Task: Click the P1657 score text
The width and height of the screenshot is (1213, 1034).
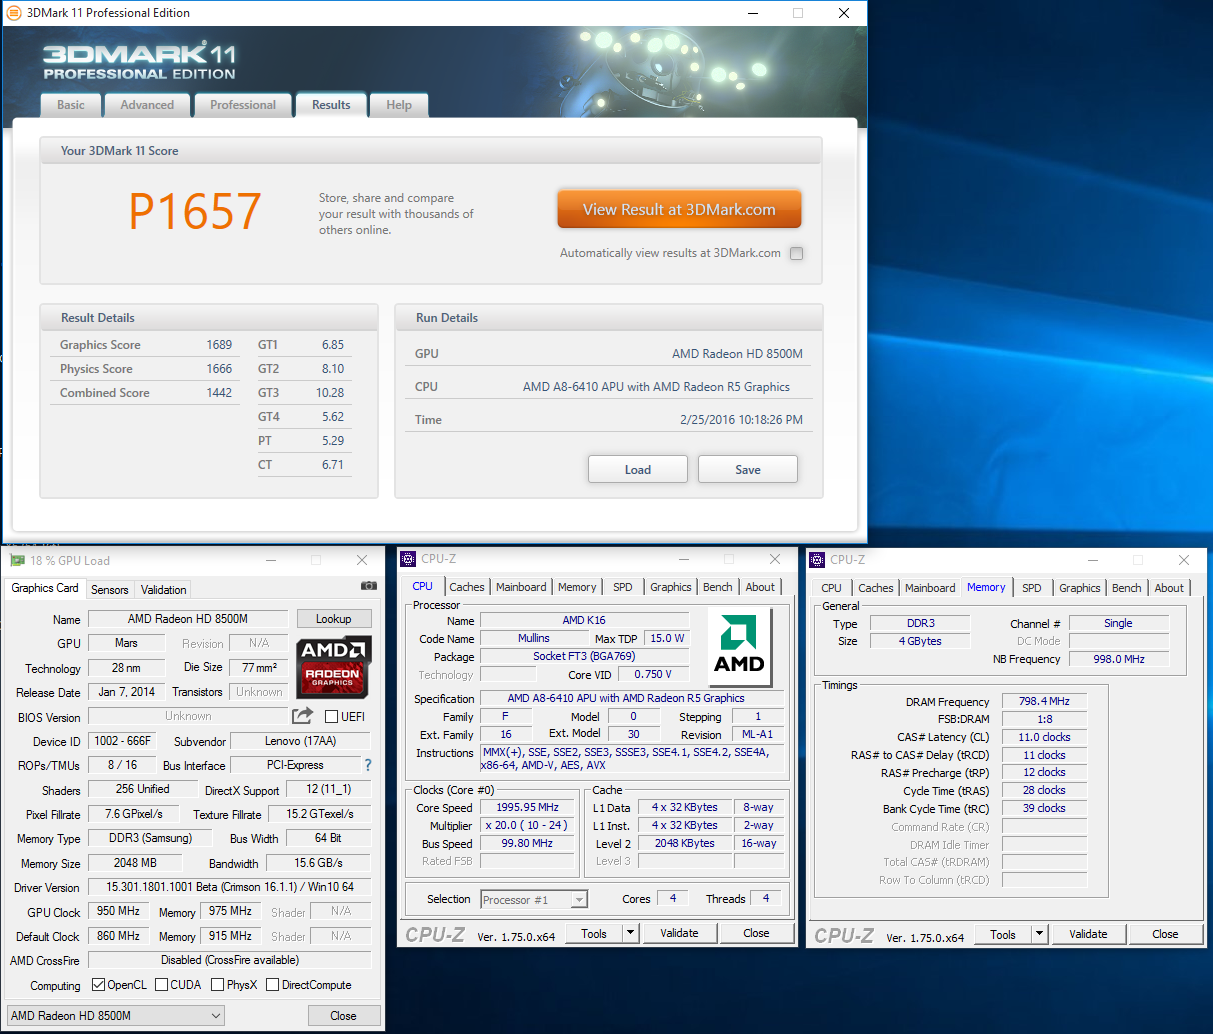Action: [x=195, y=211]
